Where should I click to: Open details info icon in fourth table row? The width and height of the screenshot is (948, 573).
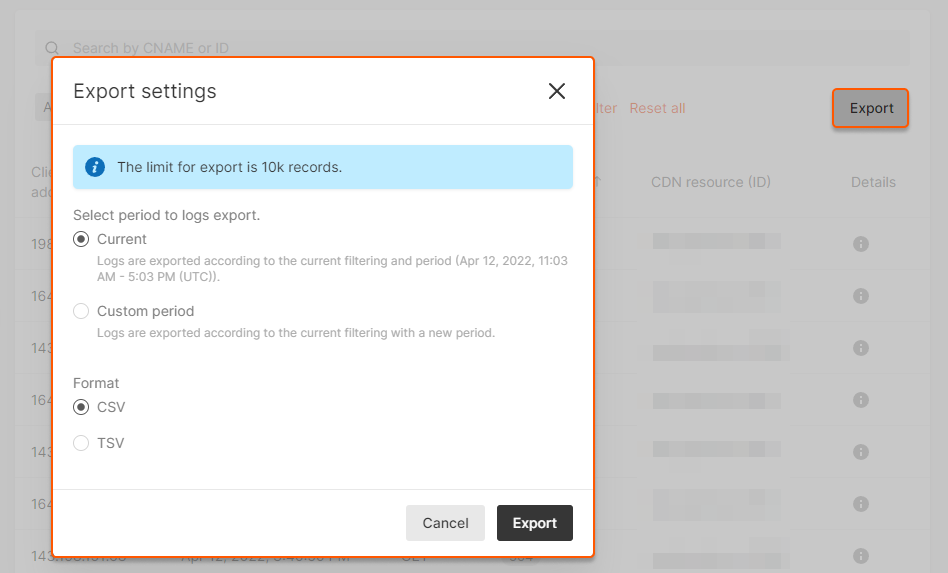(860, 400)
